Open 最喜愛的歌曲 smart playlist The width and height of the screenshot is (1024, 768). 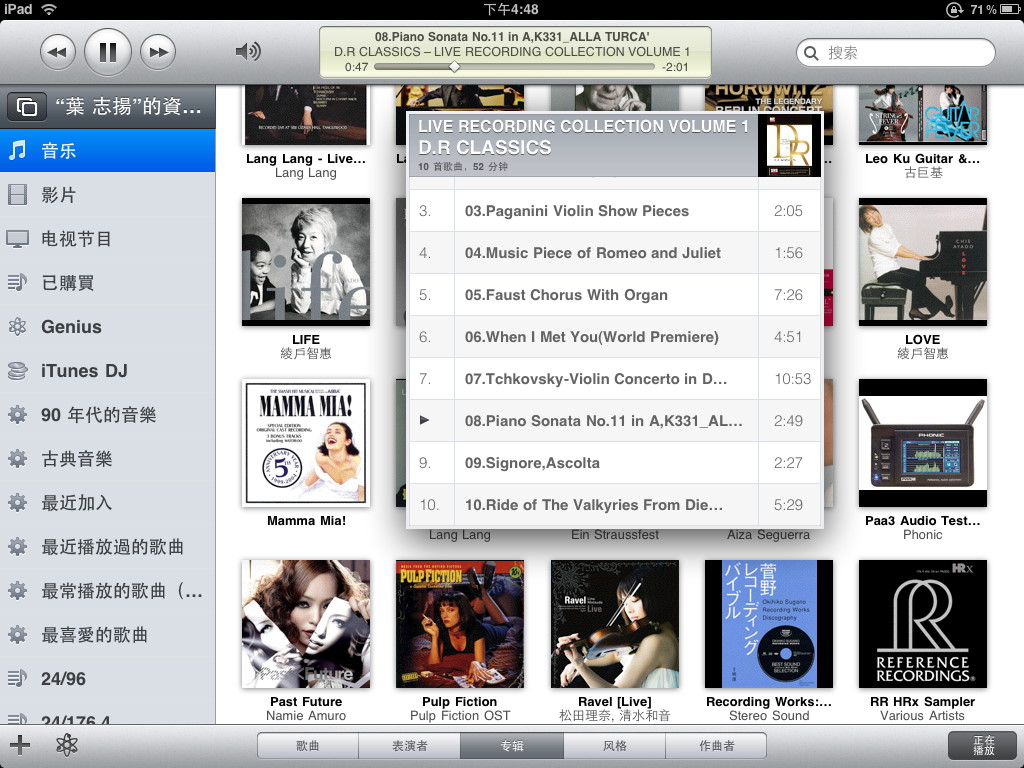click(x=108, y=635)
